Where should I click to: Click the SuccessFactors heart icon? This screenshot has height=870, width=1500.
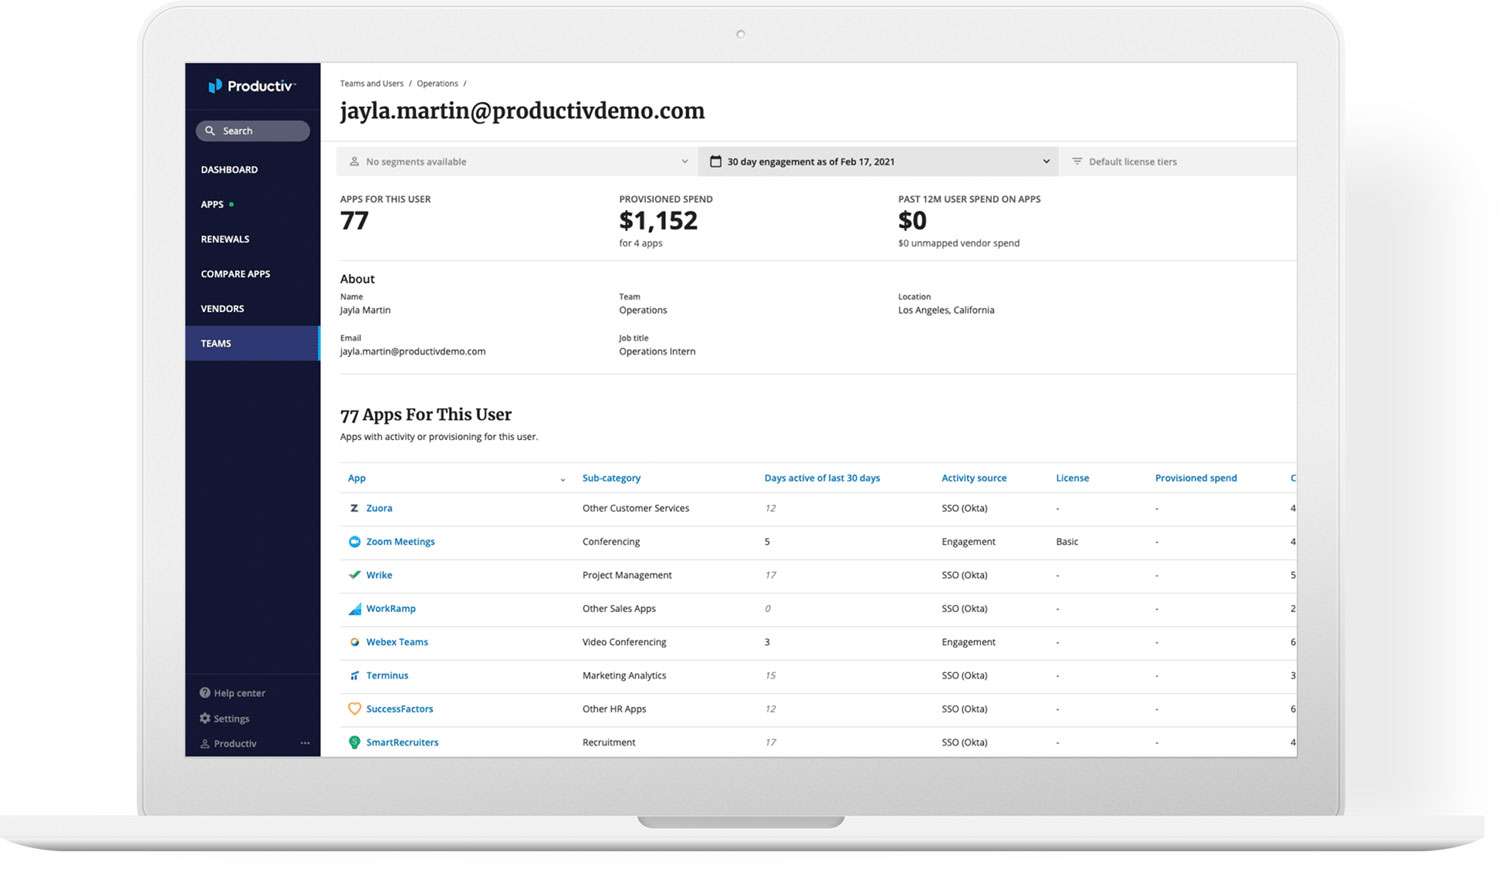point(354,709)
